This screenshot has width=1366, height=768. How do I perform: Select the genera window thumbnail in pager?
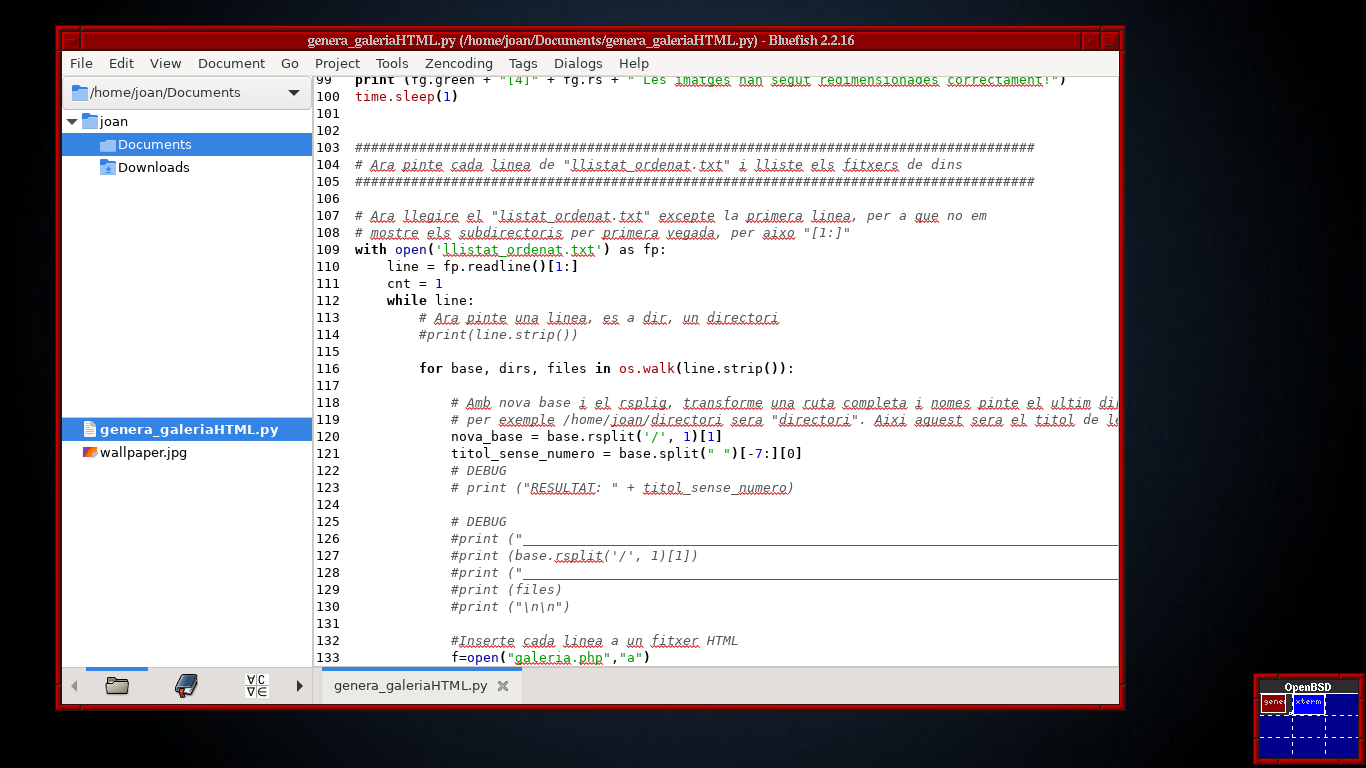pos(1274,703)
